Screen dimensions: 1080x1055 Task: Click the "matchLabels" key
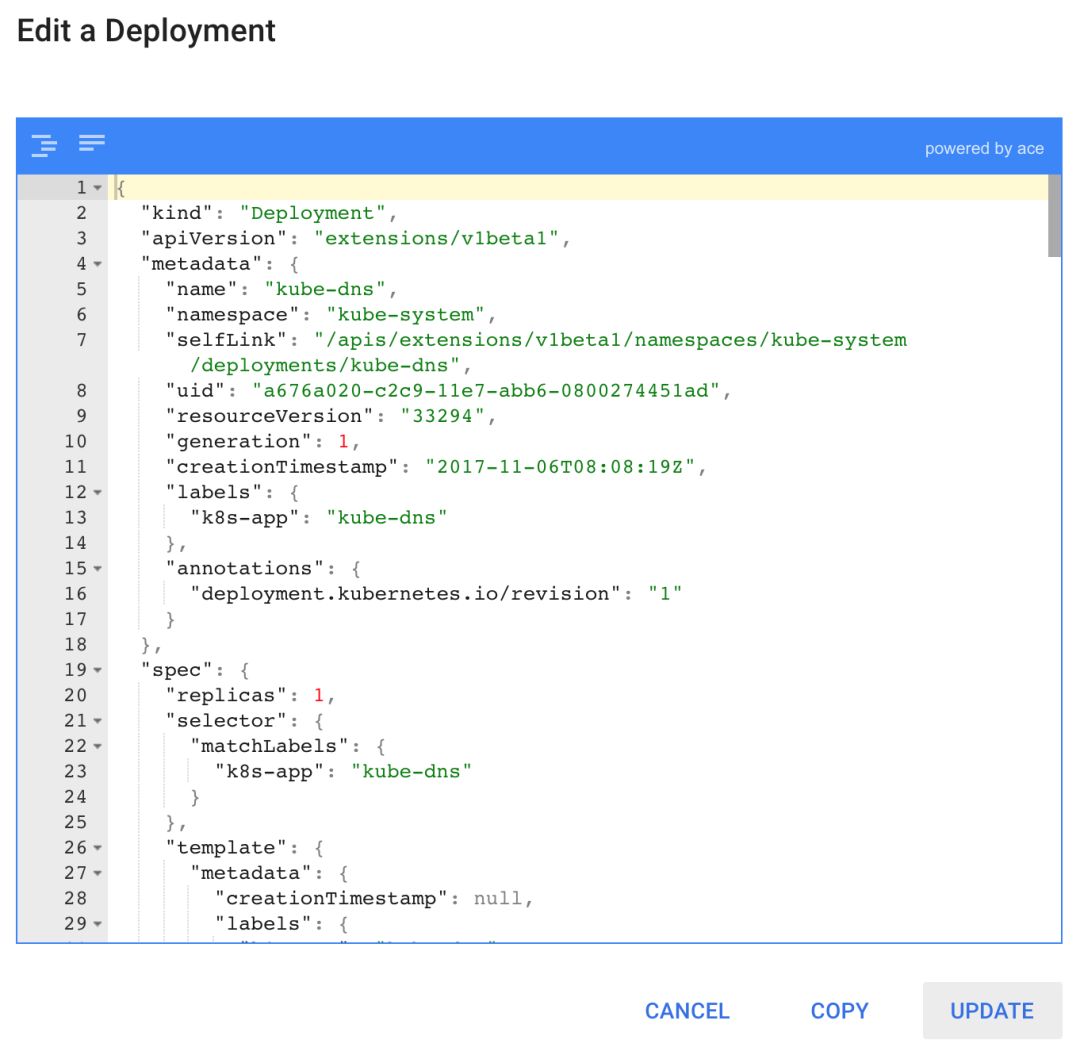[269, 746]
